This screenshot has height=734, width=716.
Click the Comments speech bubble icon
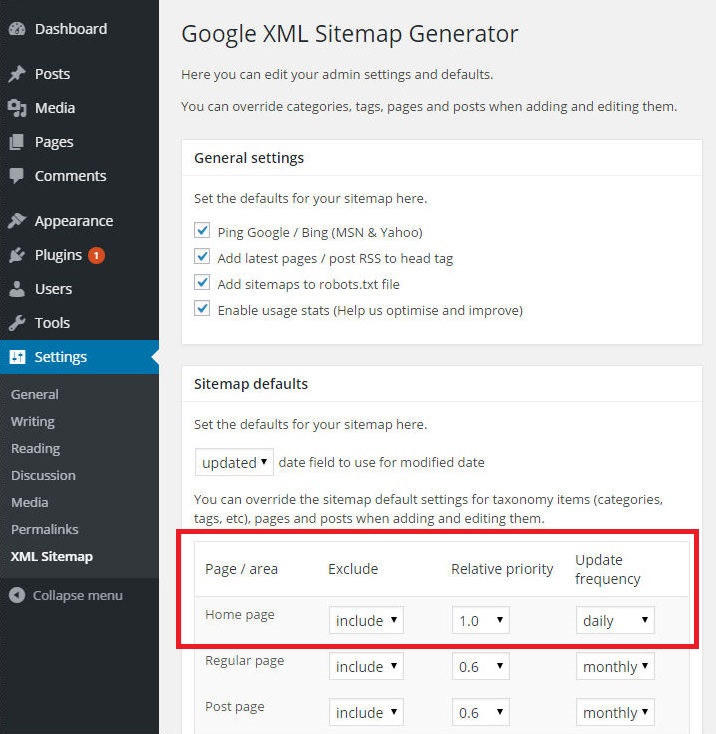17,176
